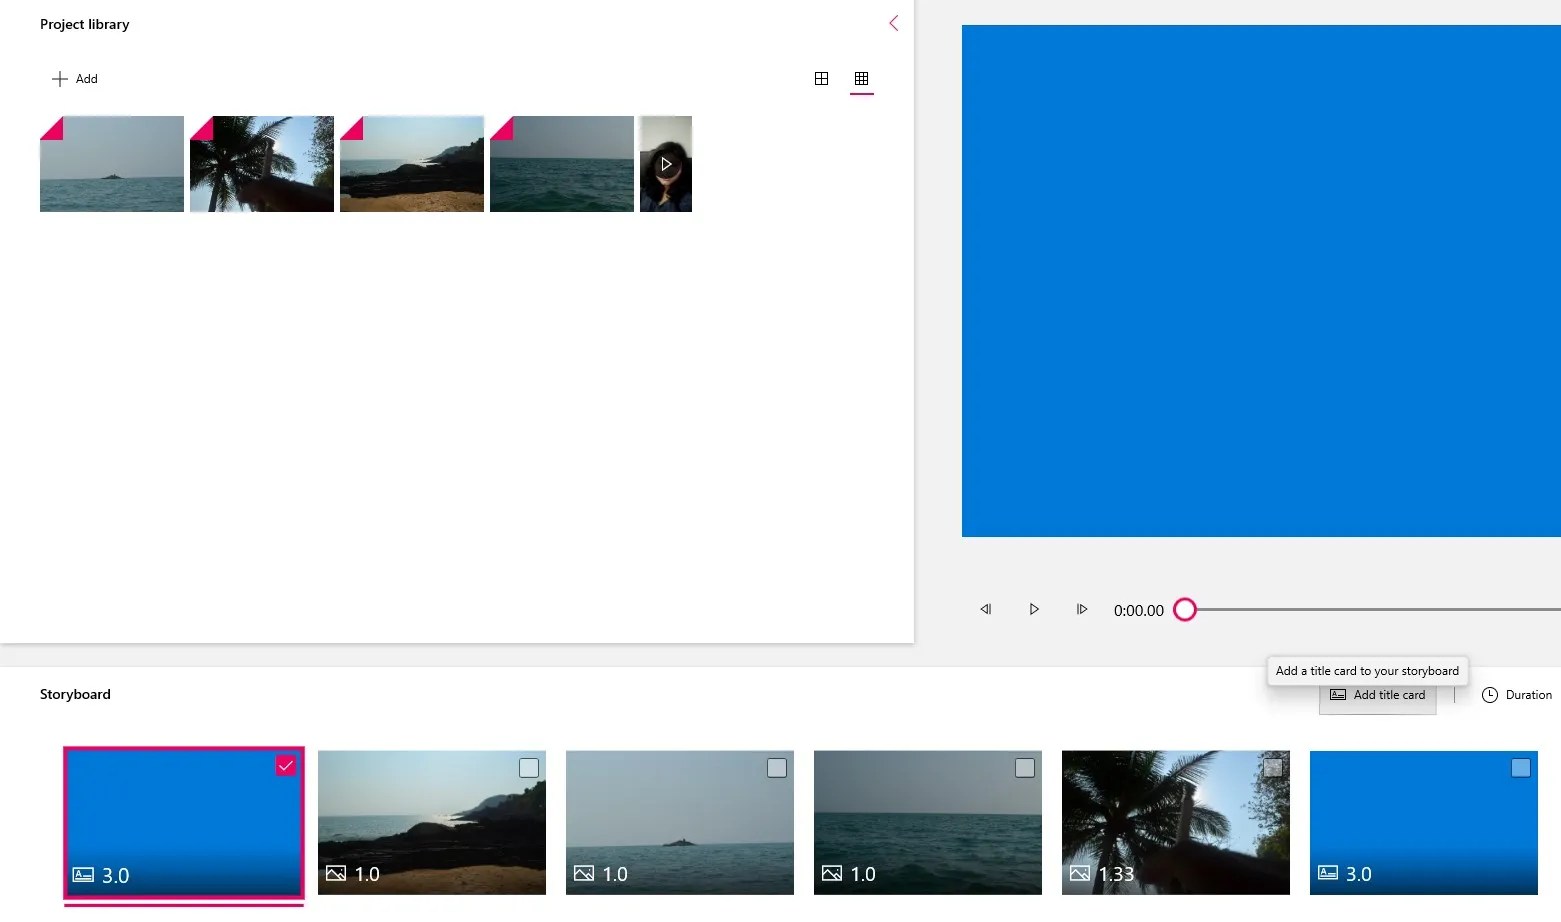1561x922 pixels.
Task: Check the checkbox on the palm tree clip
Action: point(1273,766)
